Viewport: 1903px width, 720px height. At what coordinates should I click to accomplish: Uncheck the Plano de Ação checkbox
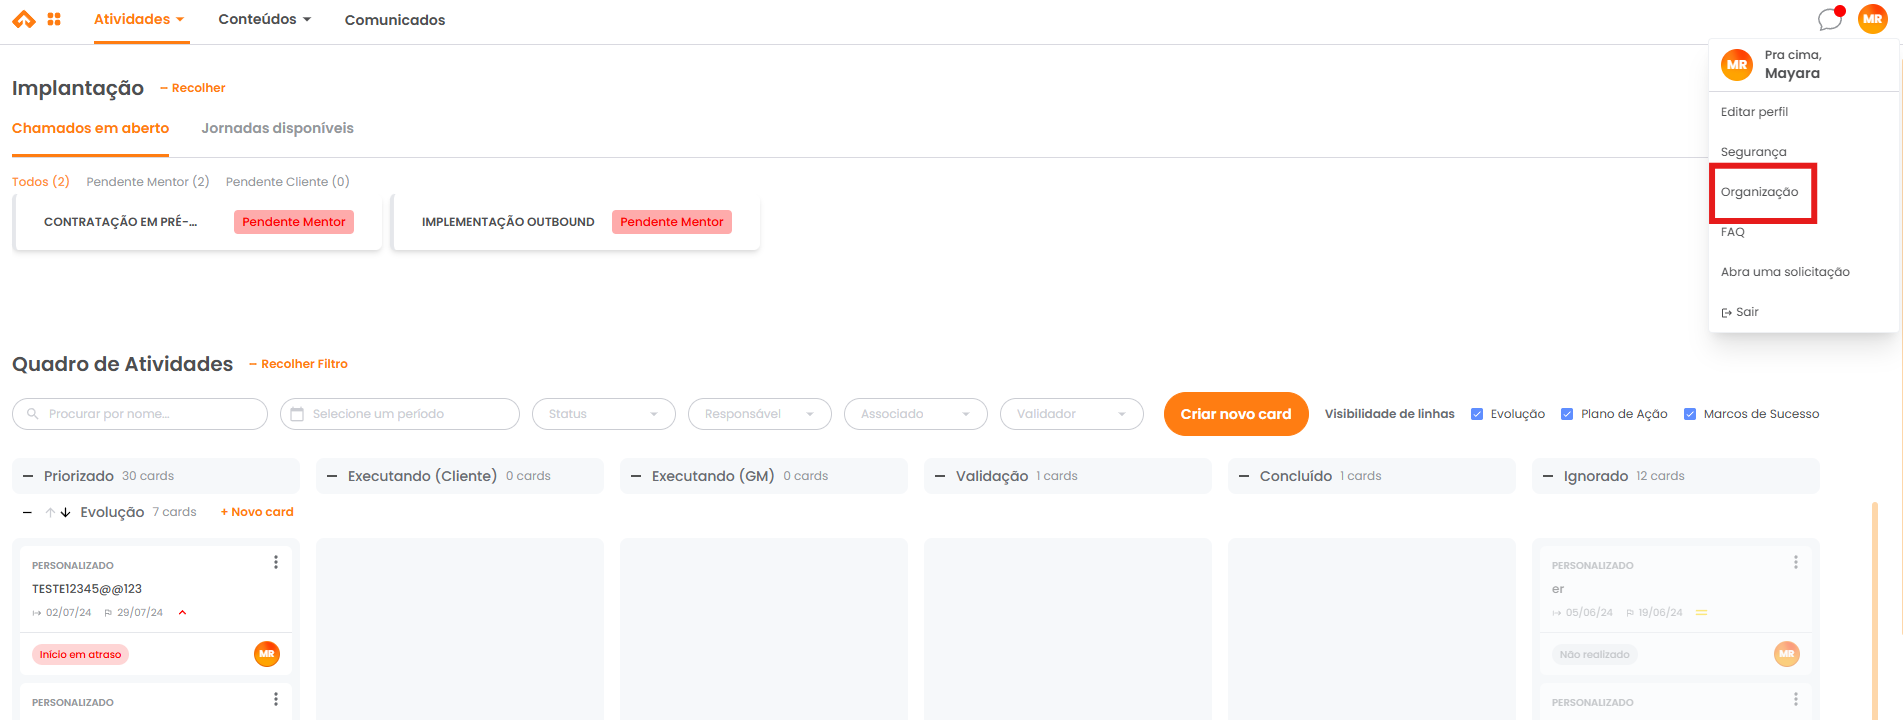1567,414
